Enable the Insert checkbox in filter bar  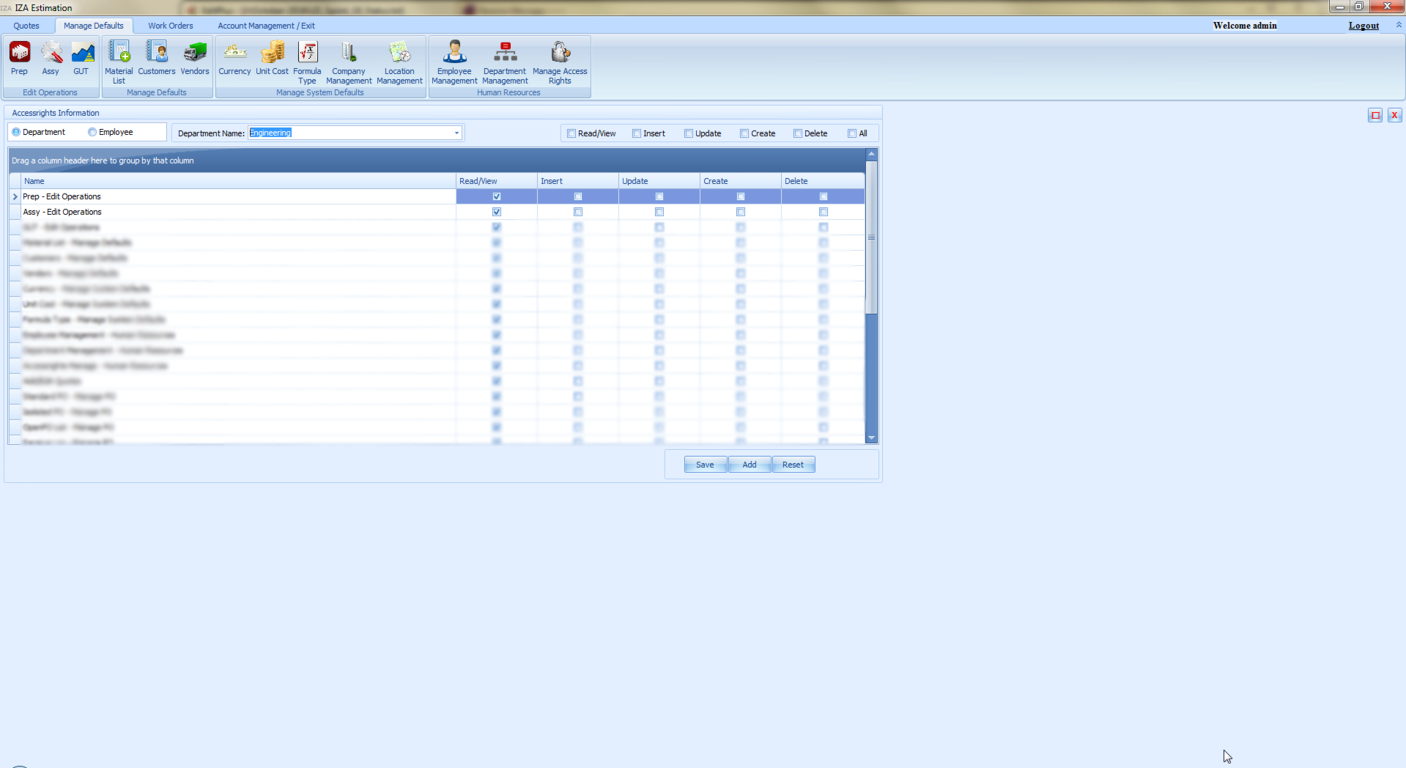(x=637, y=133)
